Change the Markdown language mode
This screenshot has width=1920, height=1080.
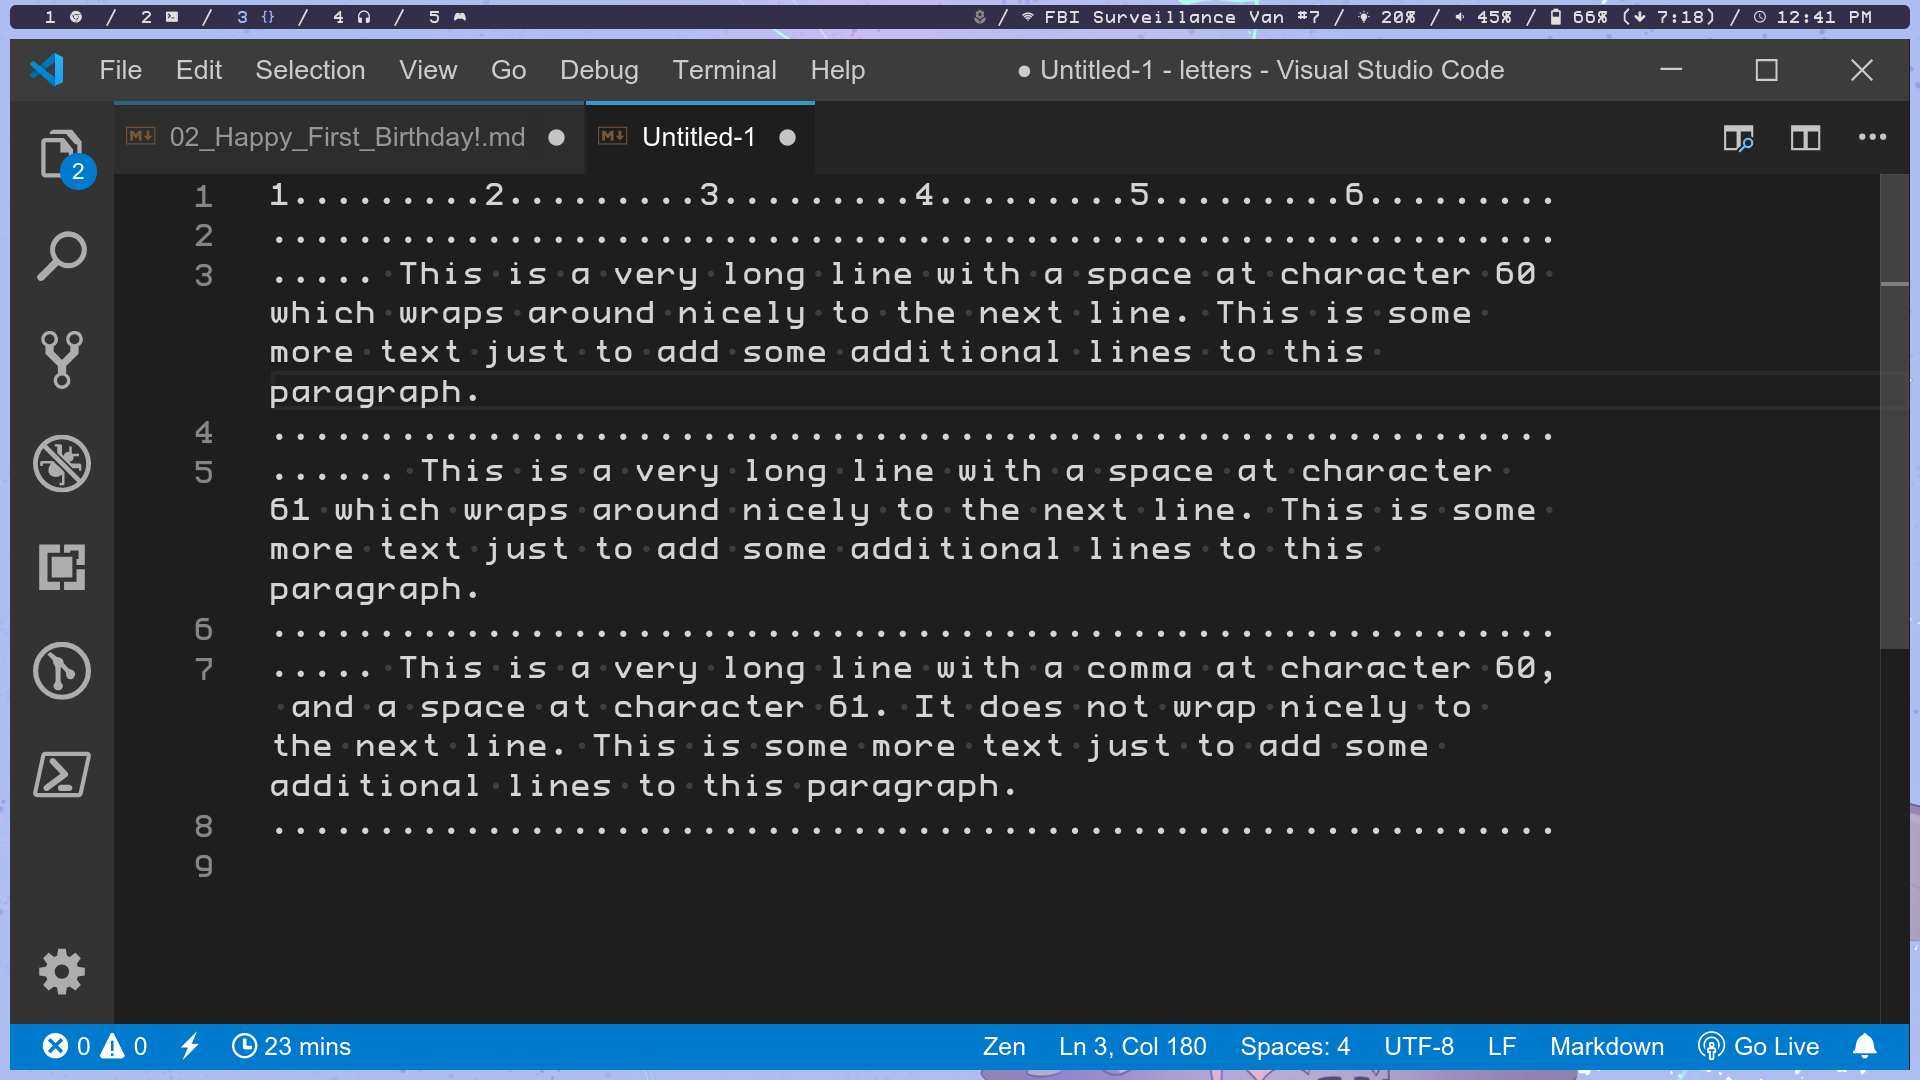click(x=1606, y=1046)
